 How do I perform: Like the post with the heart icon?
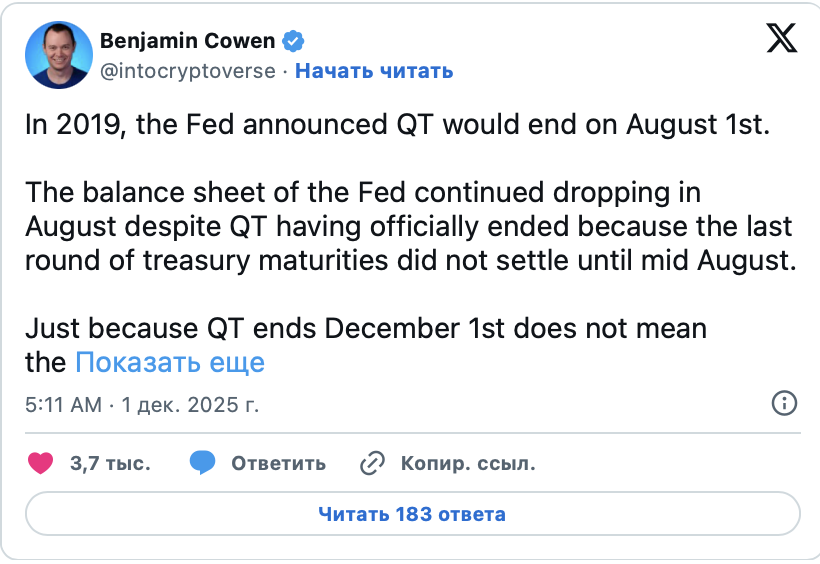40,463
